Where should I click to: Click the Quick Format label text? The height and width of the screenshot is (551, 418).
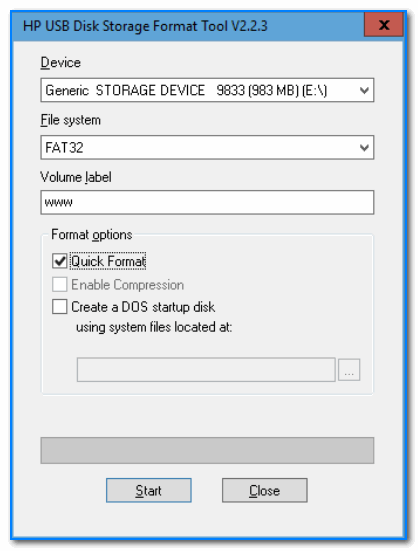(108, 261)
